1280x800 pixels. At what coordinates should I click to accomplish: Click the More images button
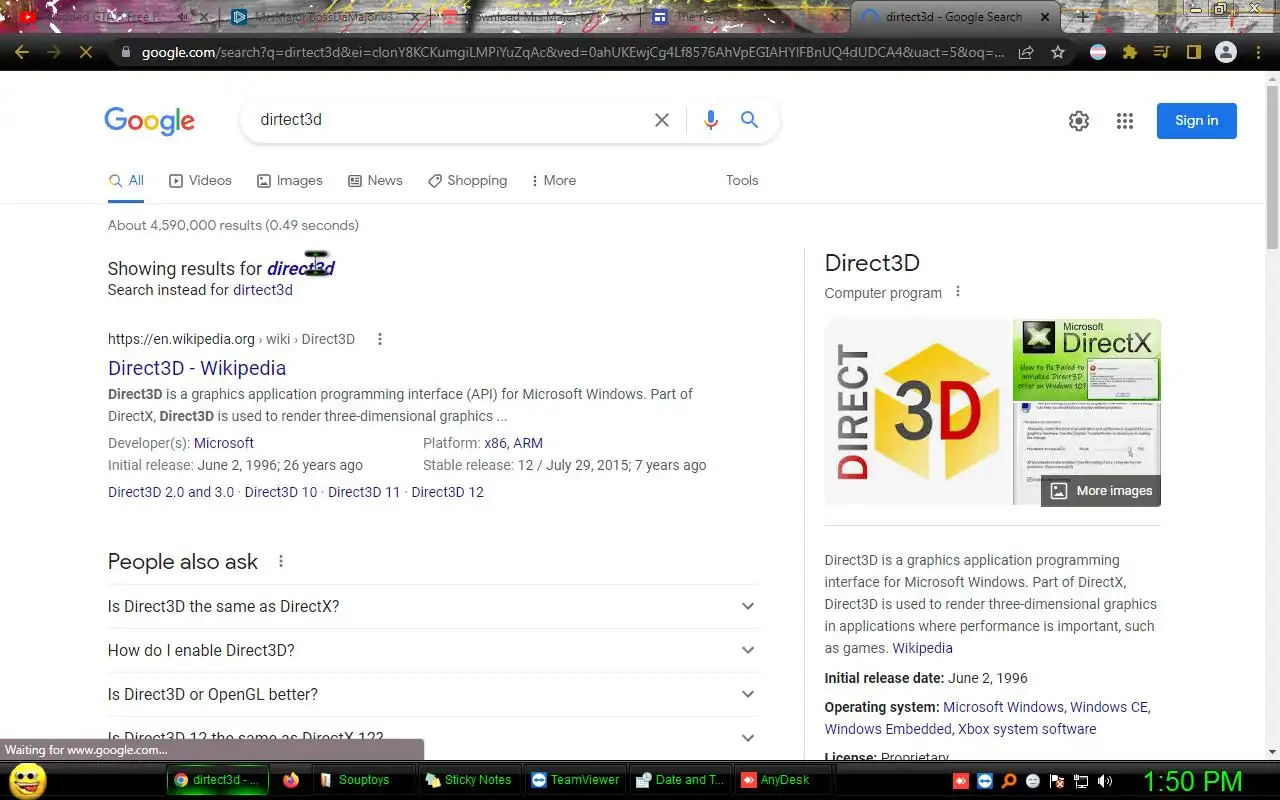[1101, 491]
